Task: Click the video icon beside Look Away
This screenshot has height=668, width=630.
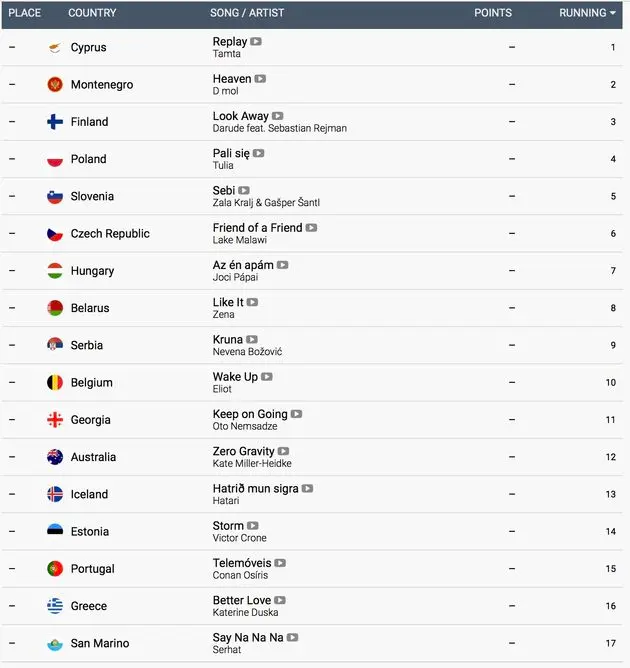Action: (x=277, y=116)
